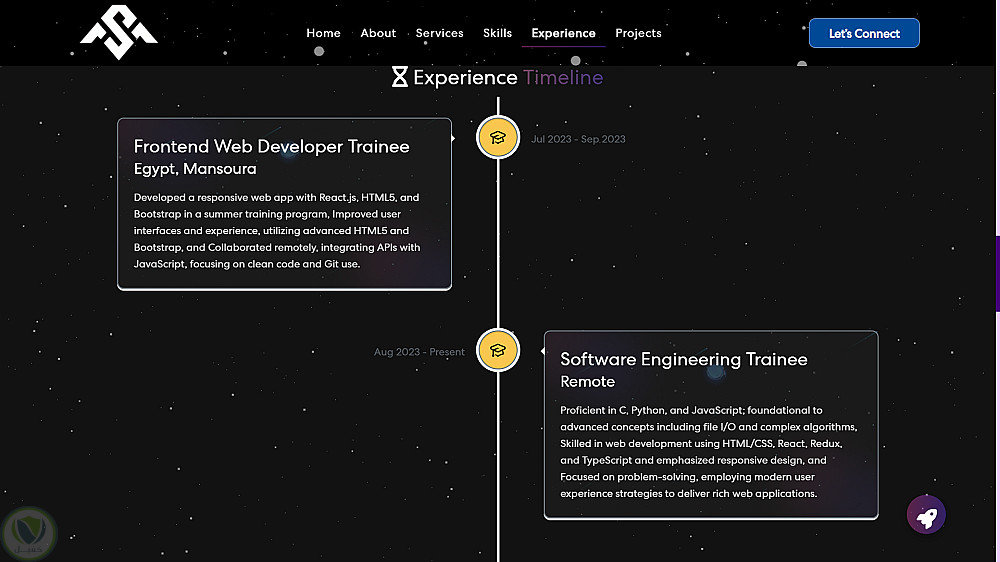Click graduation cap icon next to Jul 2023
The image size is (1000, 562).
[x=498, y=138]
